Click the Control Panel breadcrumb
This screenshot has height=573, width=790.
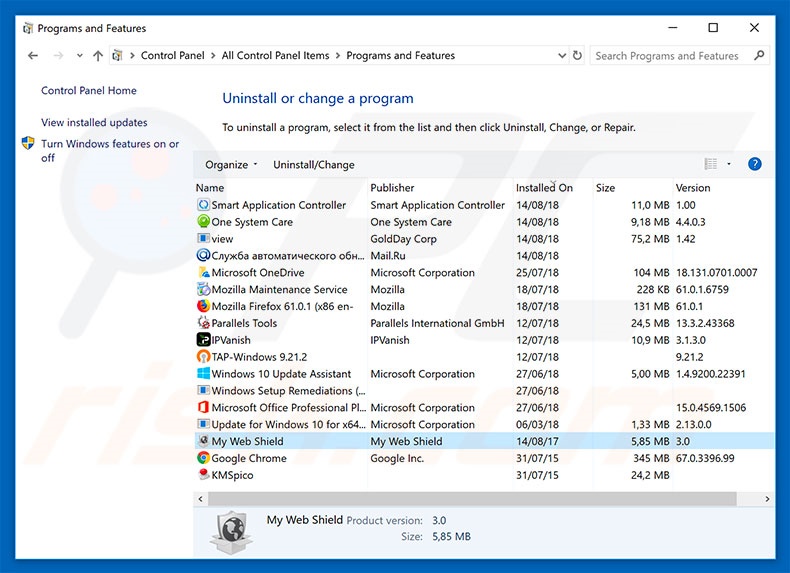[172, 55]
